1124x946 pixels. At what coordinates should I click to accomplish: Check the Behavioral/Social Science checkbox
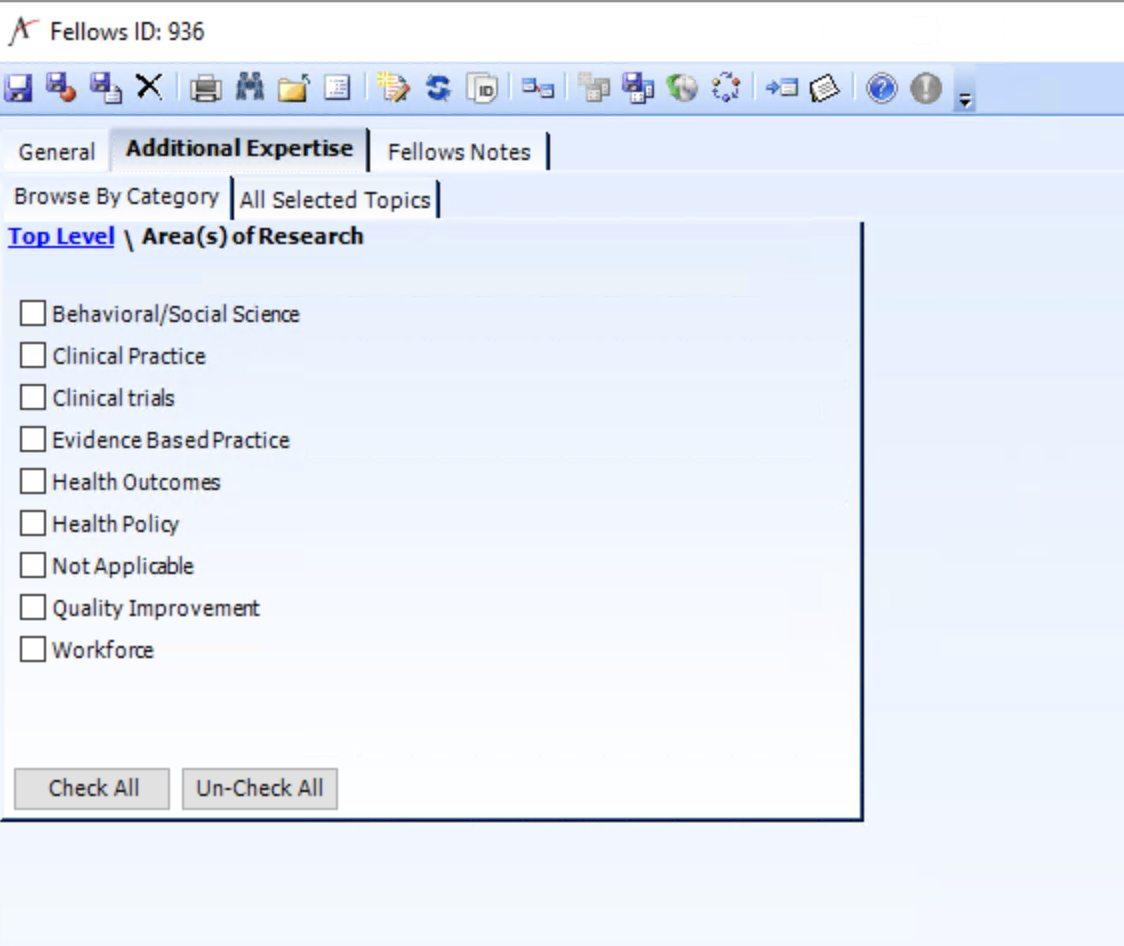[x=33, y=314]
